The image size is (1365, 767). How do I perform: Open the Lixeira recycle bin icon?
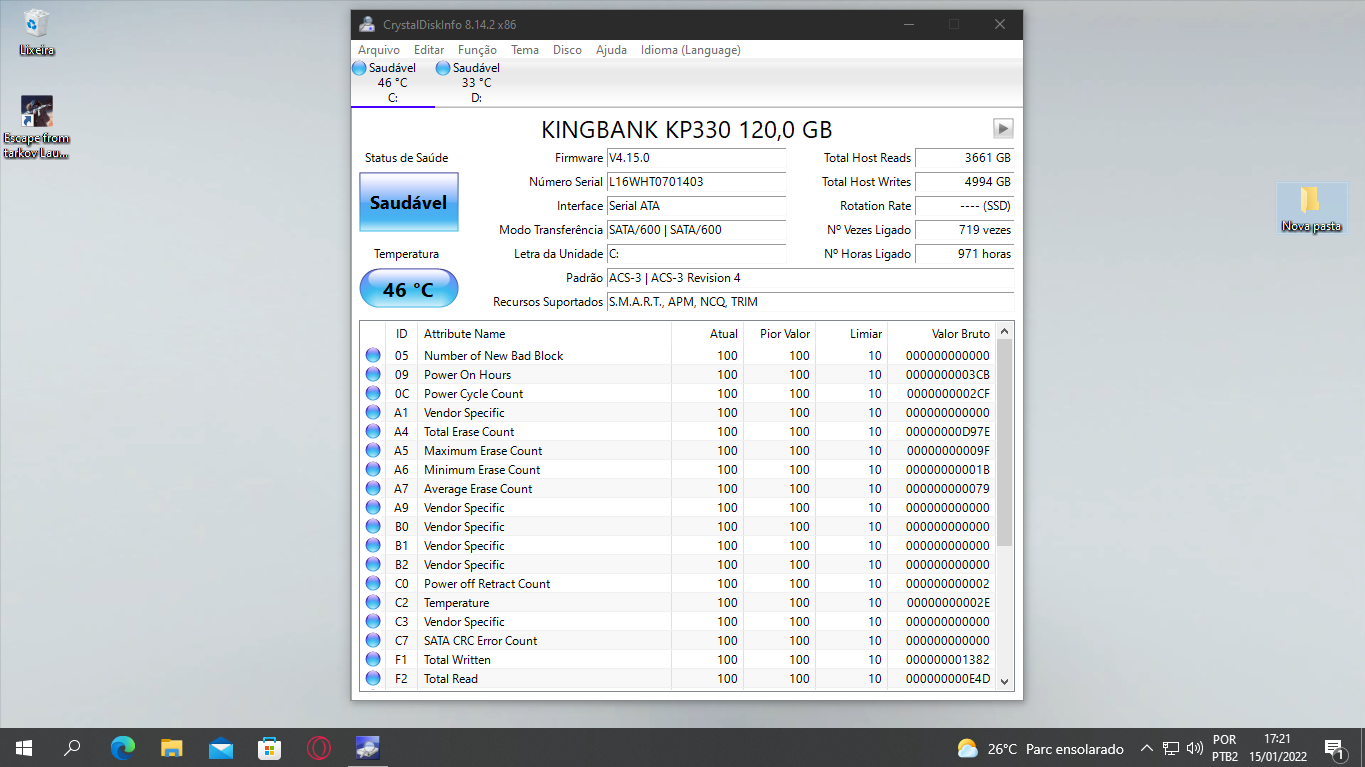coord(37,32)
